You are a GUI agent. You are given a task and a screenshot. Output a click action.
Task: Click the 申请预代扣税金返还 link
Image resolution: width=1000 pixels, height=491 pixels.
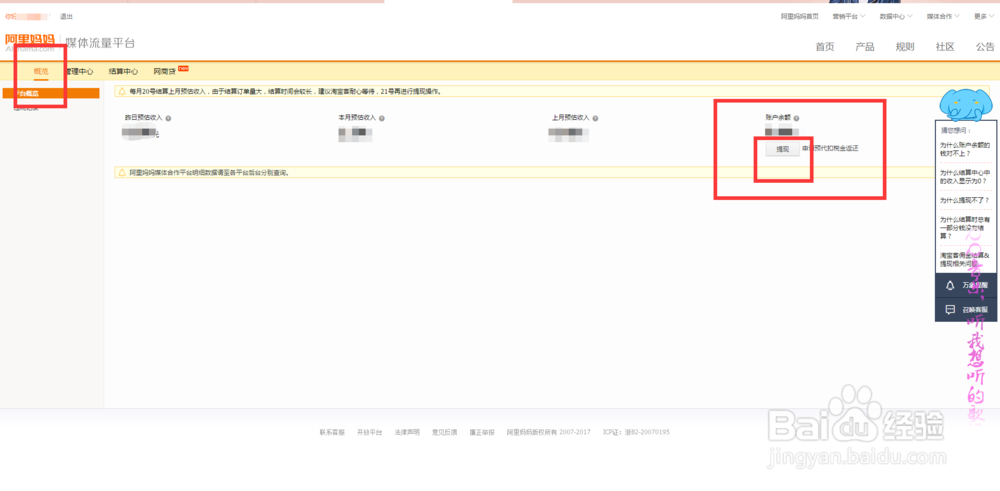(830, 149)
